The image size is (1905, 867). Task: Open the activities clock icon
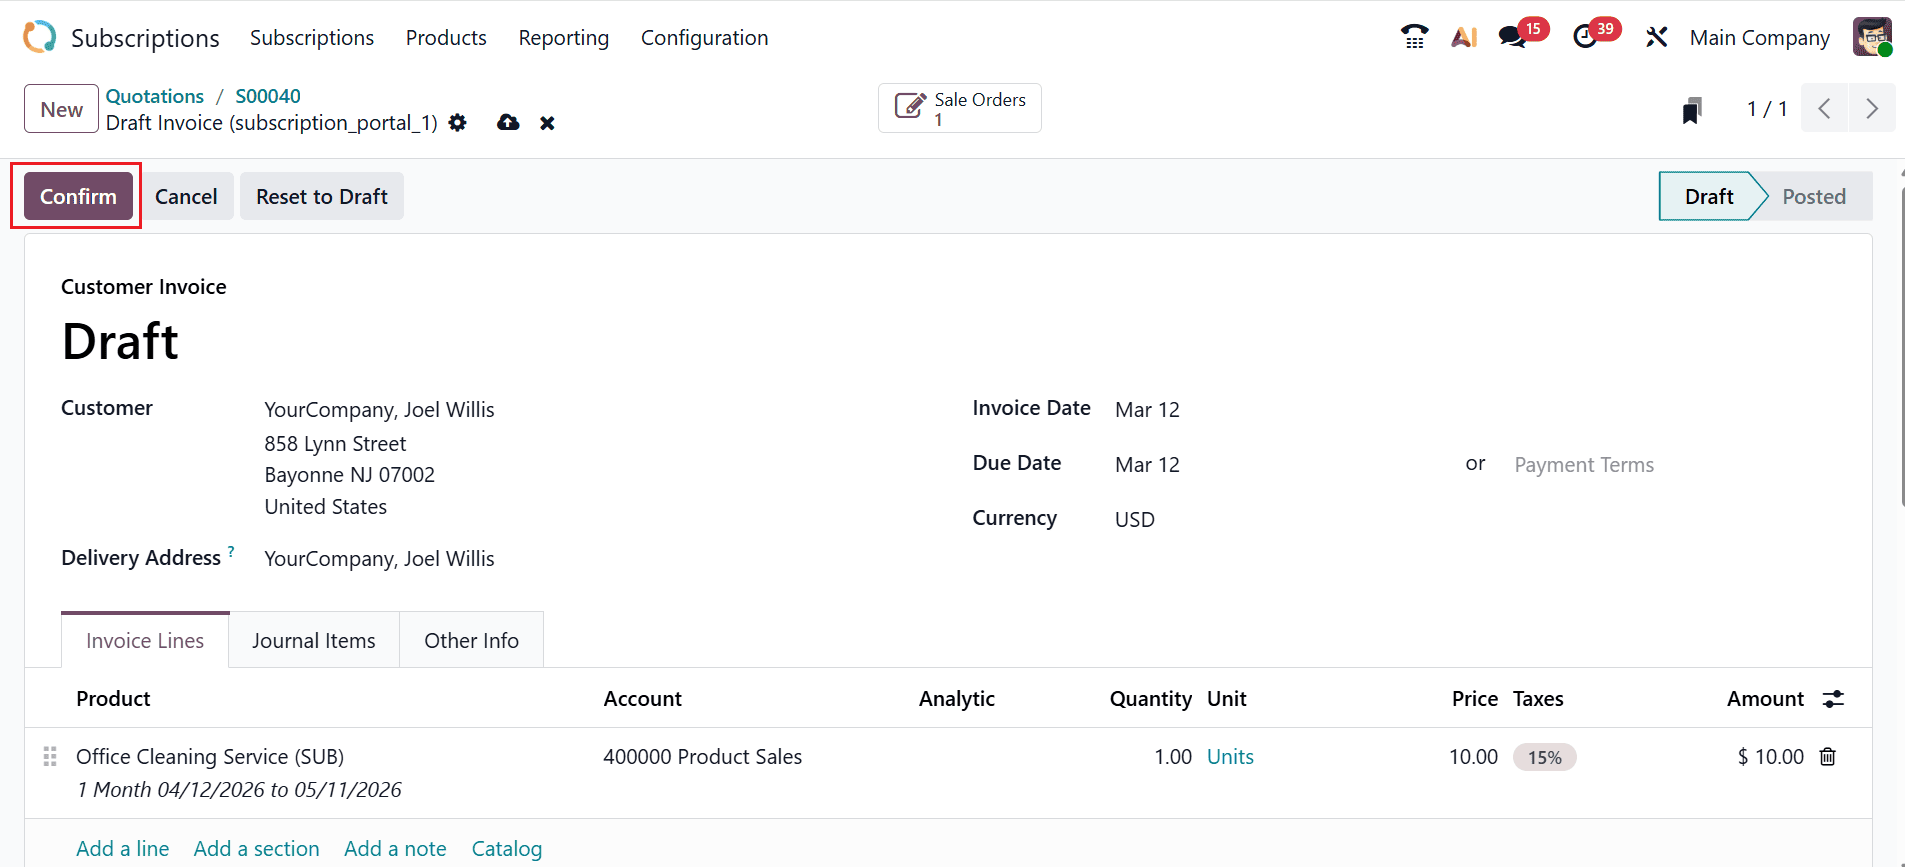(1585, 37)
